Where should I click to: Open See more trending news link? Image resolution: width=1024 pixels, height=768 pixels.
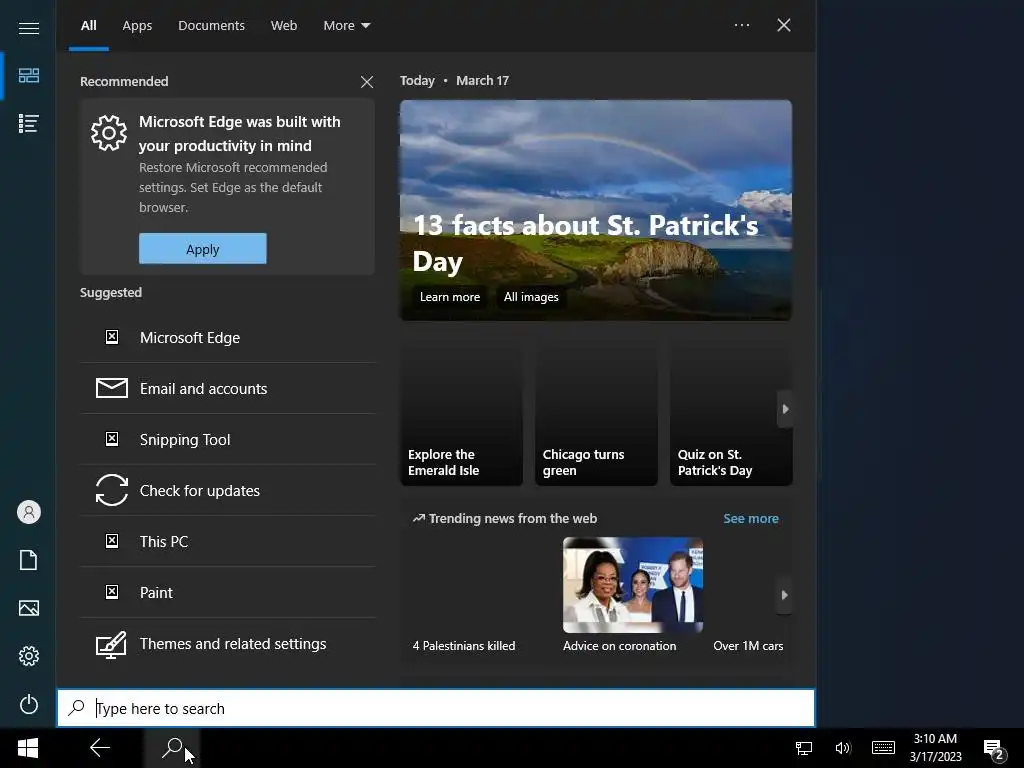point(751,519)
